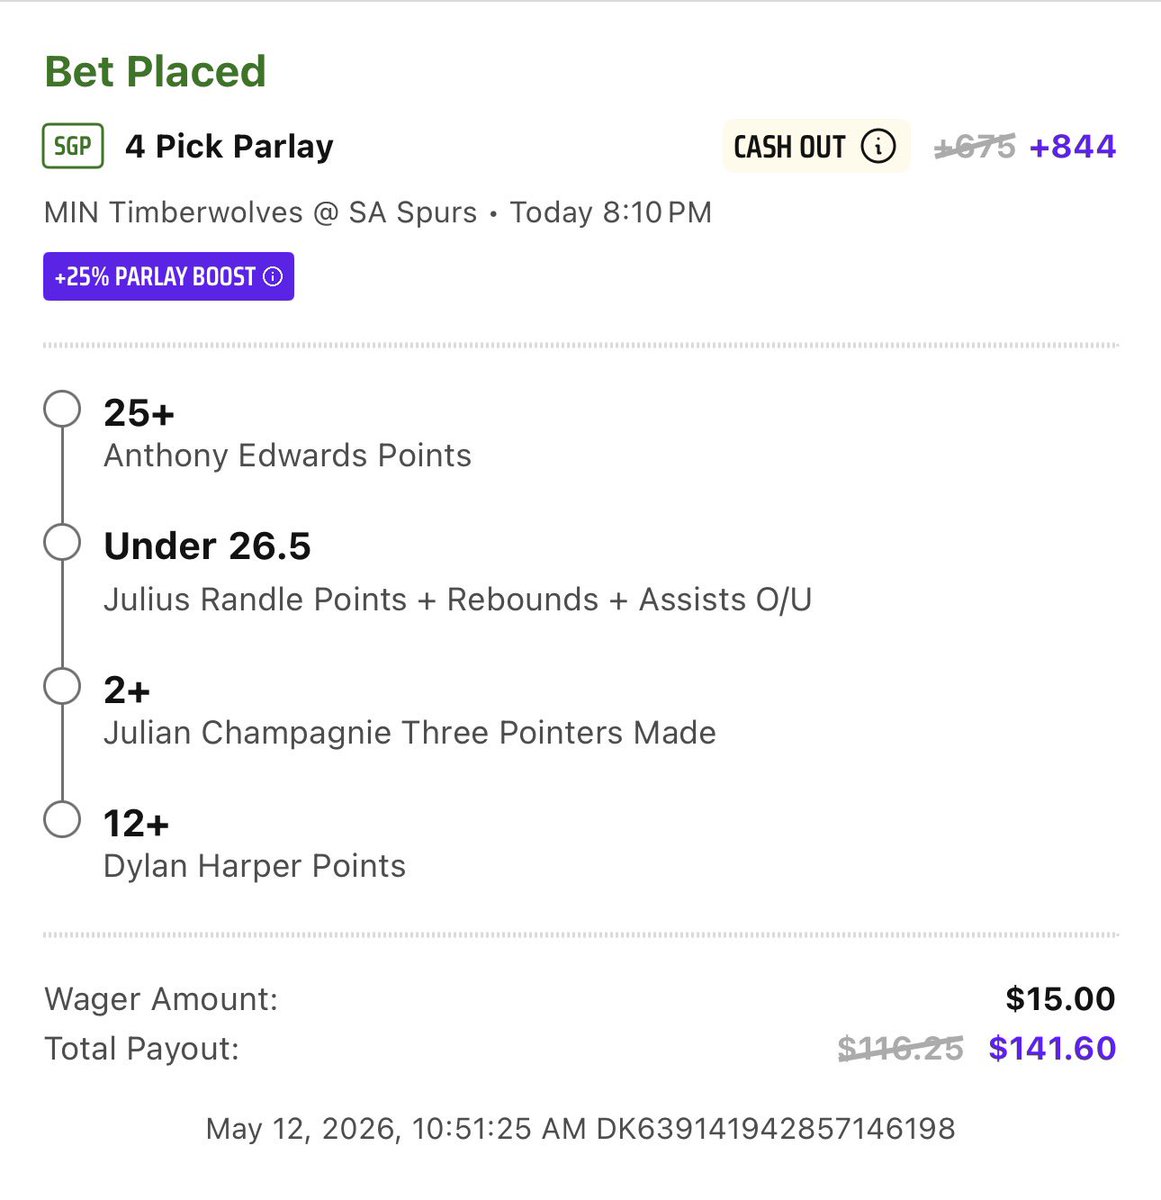Click the $15.00 wager amount
Viewport: 1161px width, 1200px height.
point(1060,999)
